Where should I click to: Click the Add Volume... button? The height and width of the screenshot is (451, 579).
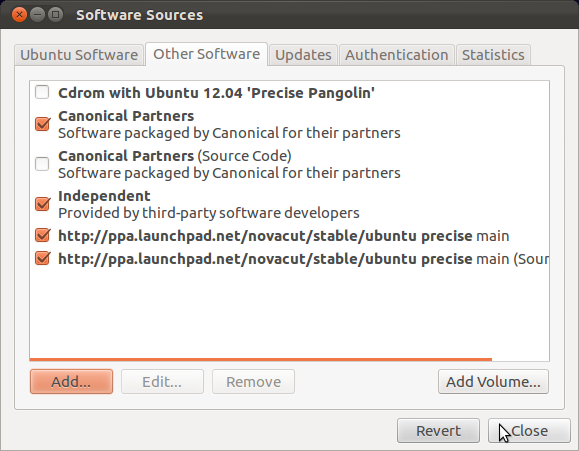coord(493,382)
